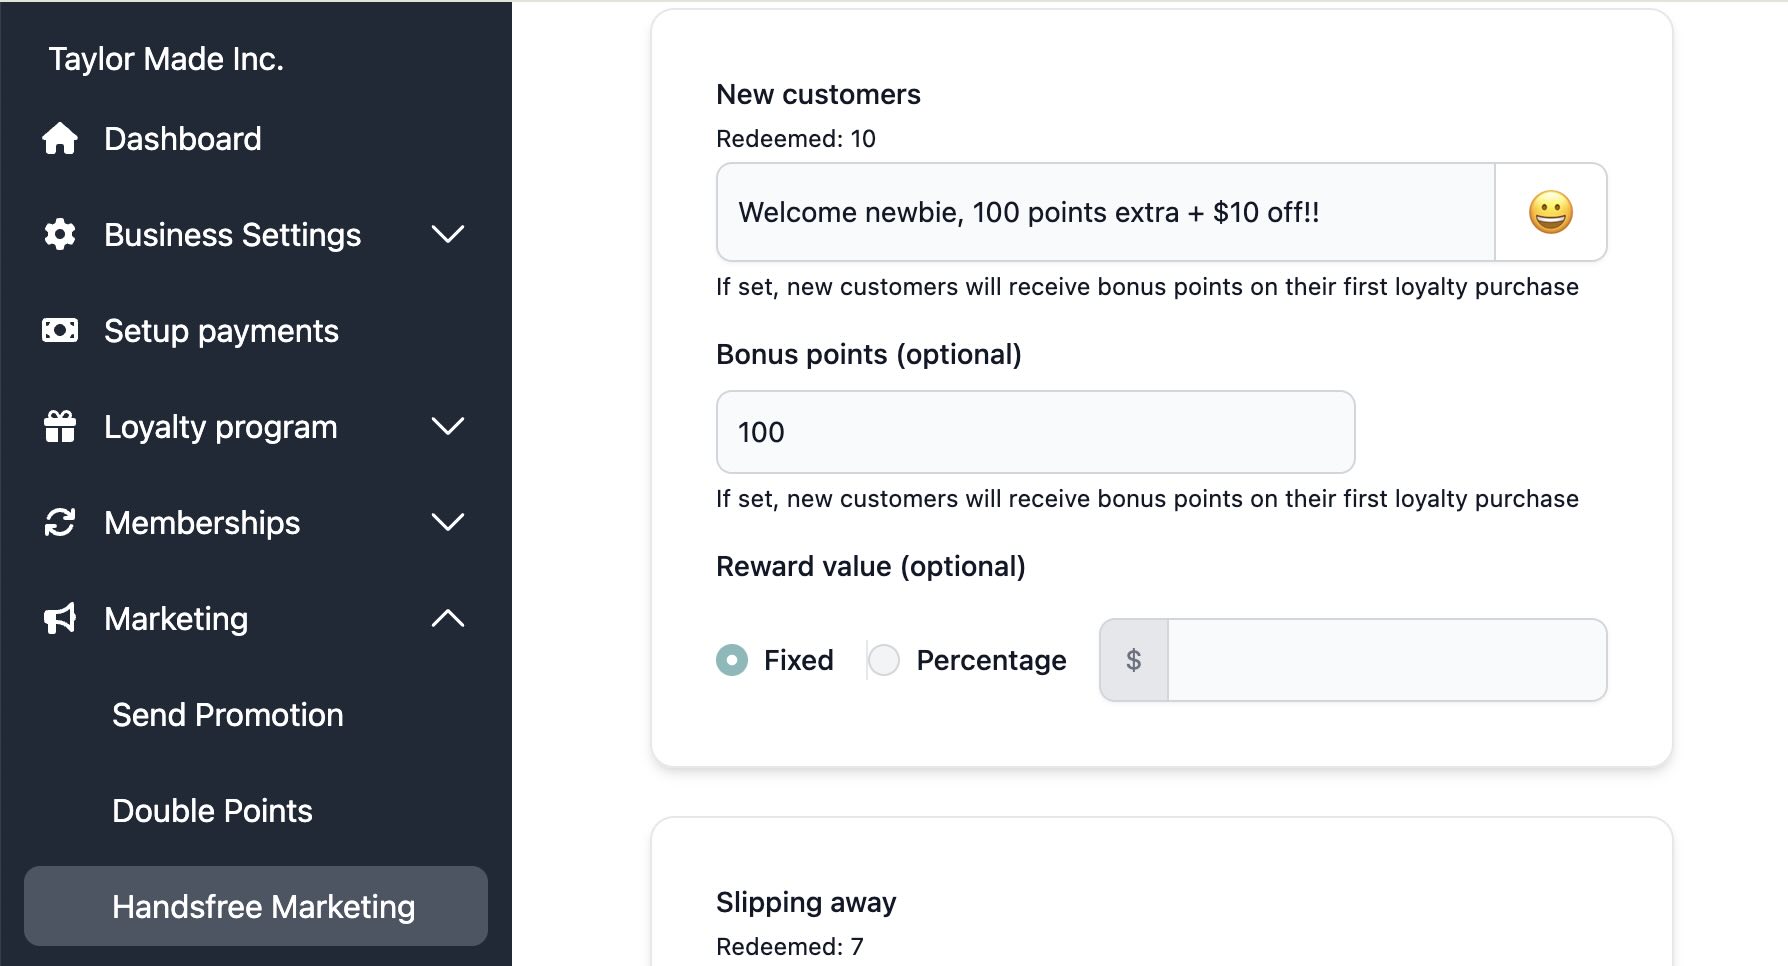This screenshot has height=966, width=1788.
Task: Click the Bonus points field showing 100
Action: pyautogui.click(x=1036, y=432)
